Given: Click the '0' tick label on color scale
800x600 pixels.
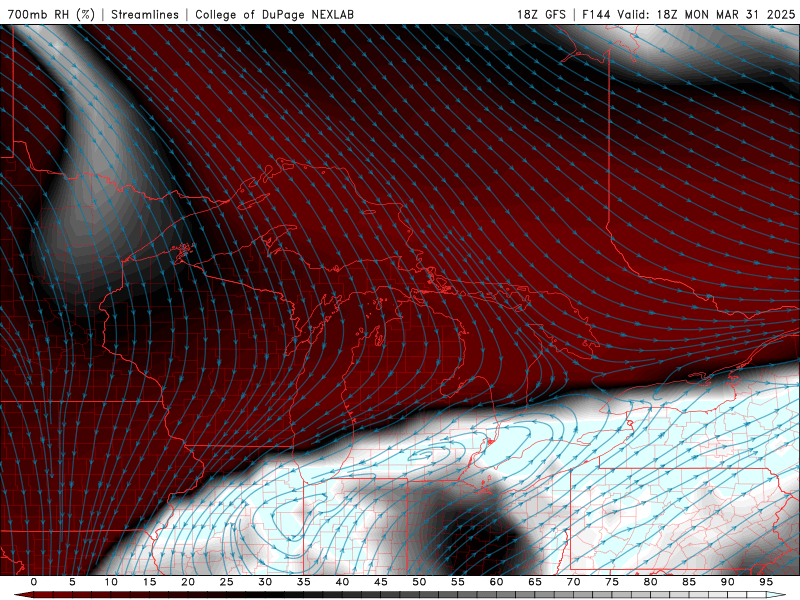Looking at the screenshot, I should click(34, 582).
